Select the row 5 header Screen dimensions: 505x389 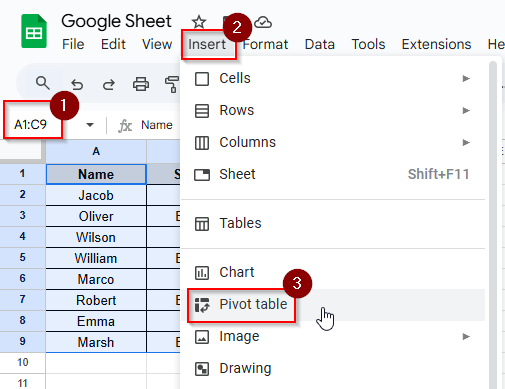click(x=22, y=258)
